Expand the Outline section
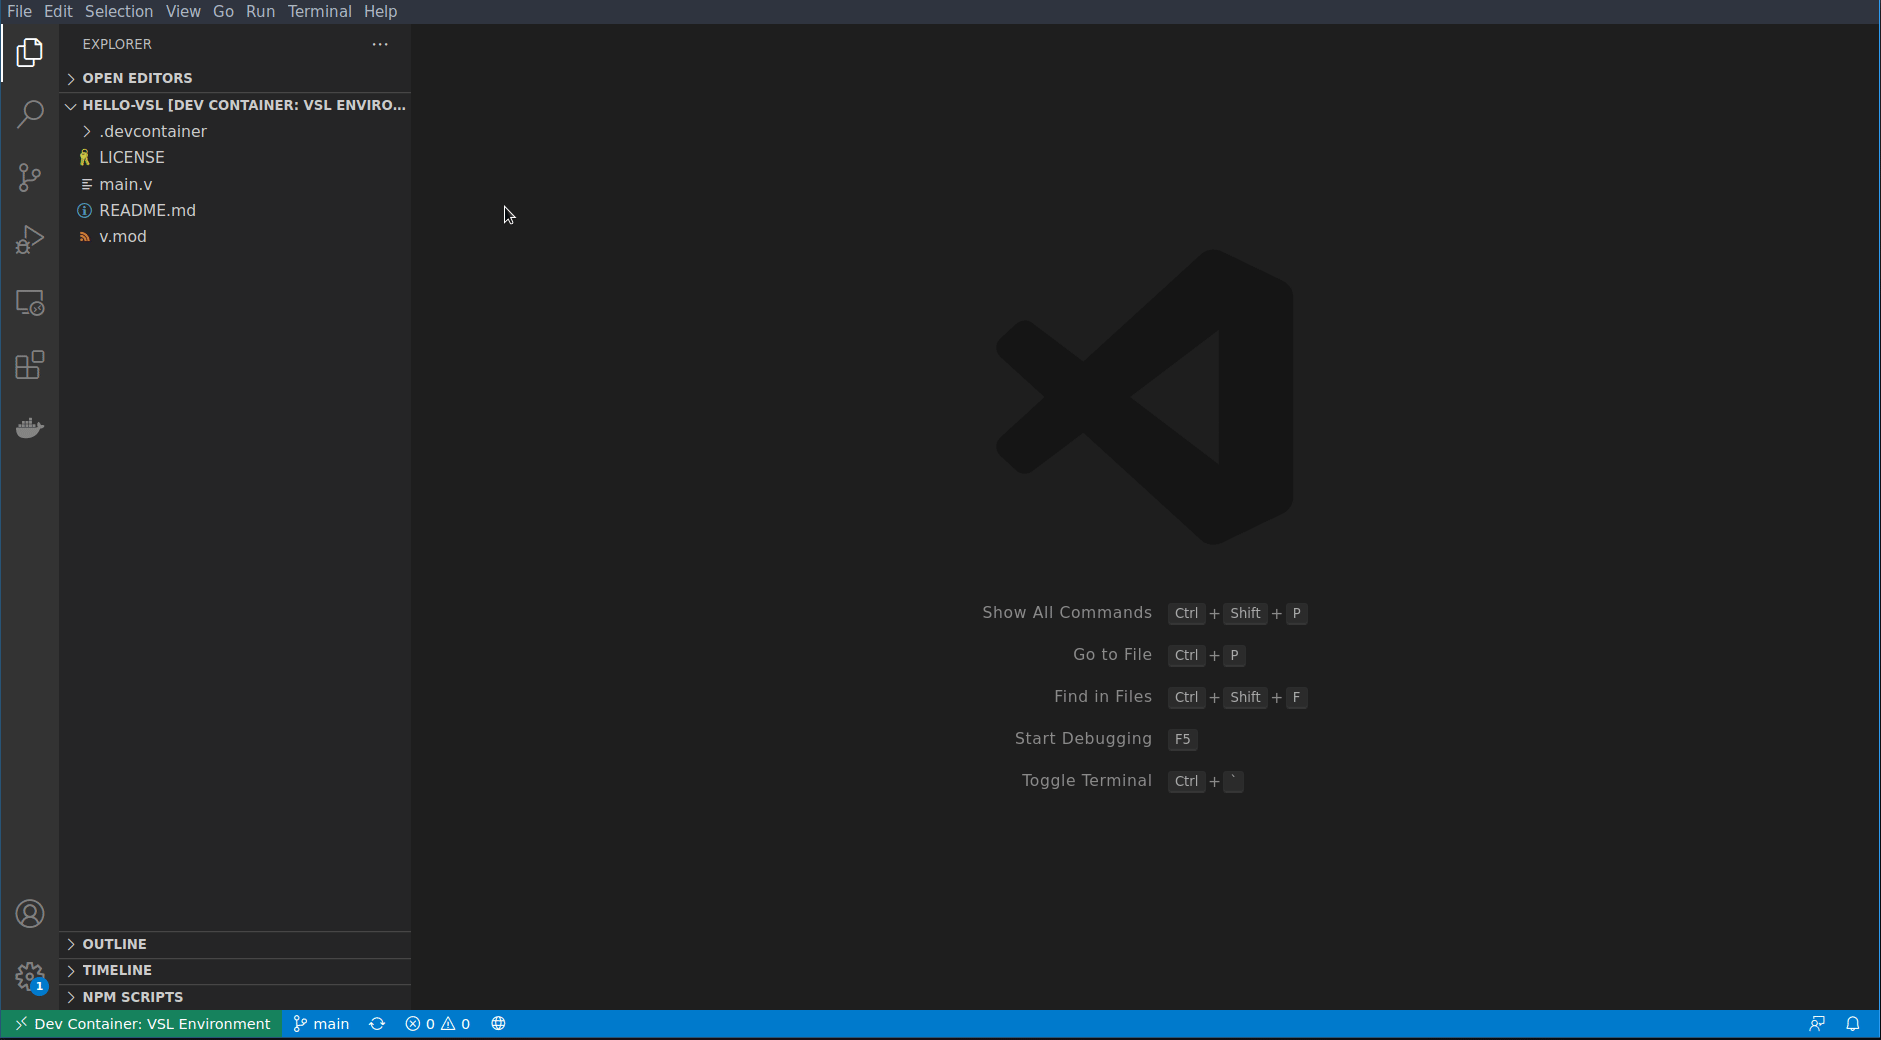 pos(235,944)
